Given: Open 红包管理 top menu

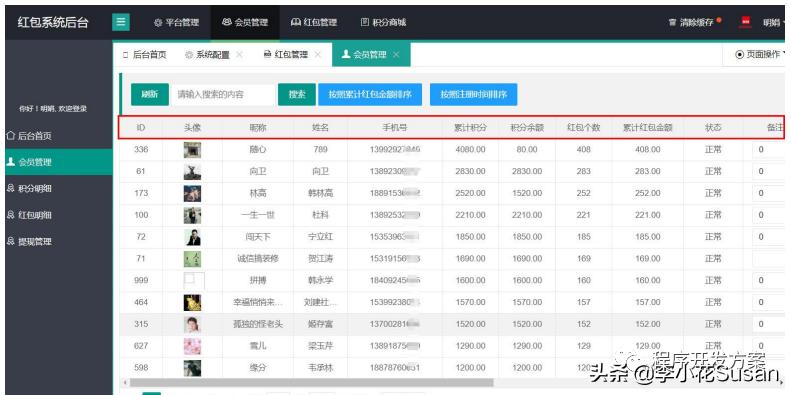Looking at the screenshot, I should 314,23.
